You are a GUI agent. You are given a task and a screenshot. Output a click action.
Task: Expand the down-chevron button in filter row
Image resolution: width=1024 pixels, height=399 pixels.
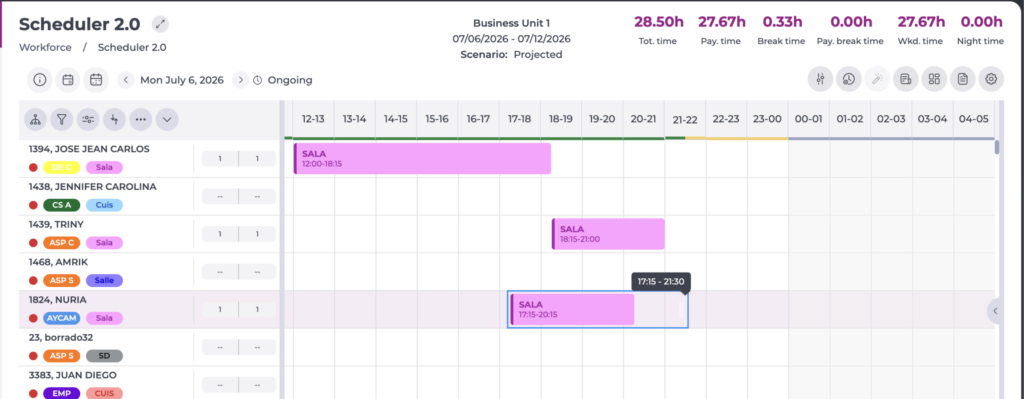pos(167,120)
